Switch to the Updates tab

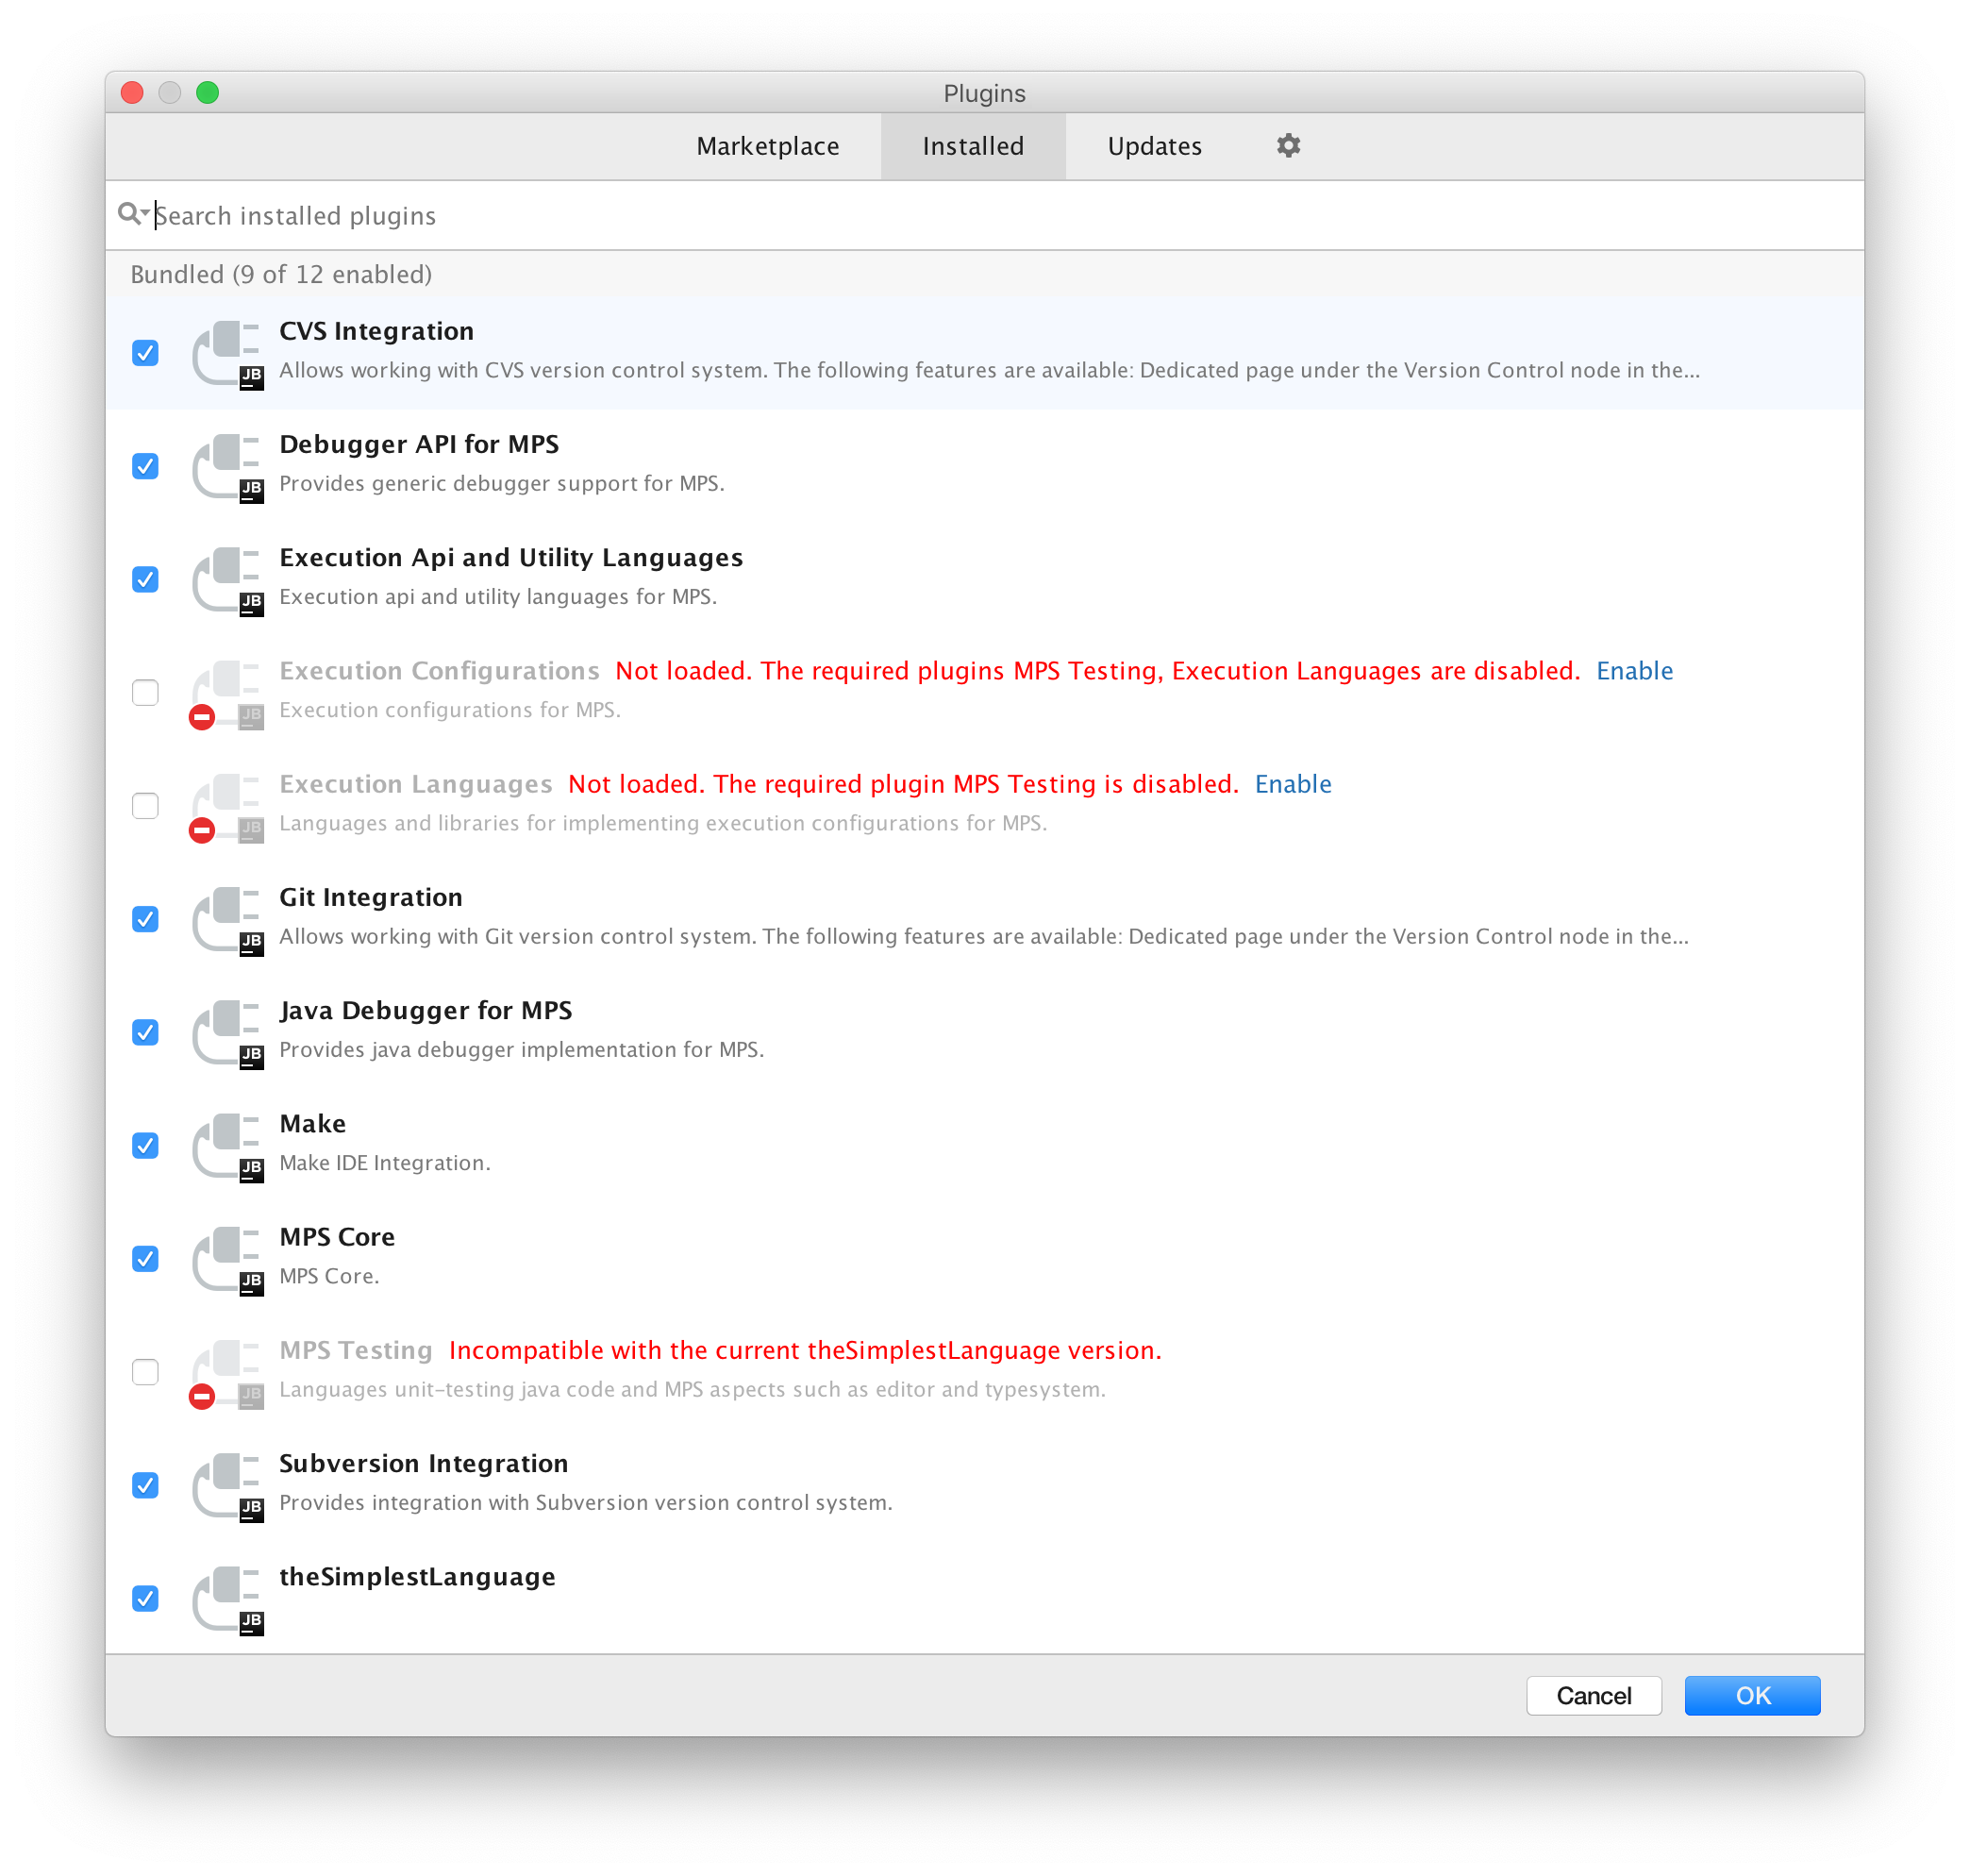click(1156, 146)
